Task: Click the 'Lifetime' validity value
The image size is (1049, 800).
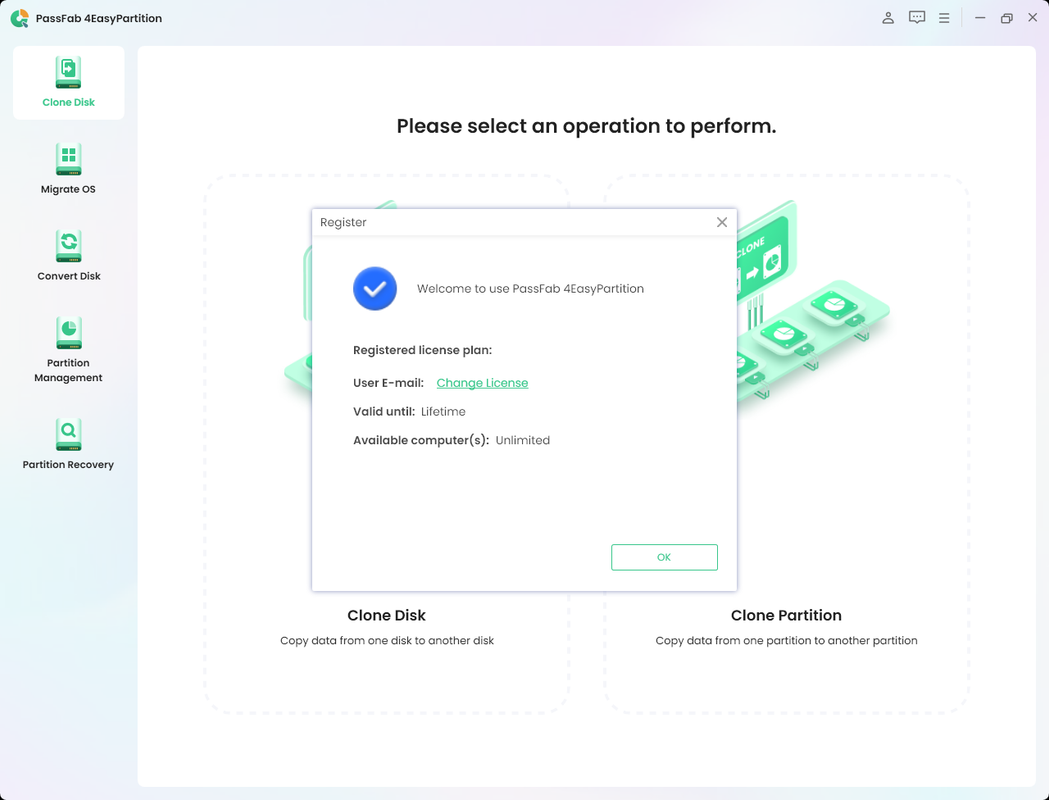Action: (443, 411)
